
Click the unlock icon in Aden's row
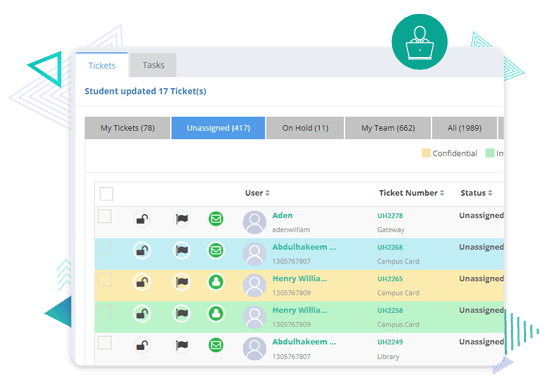142,219
